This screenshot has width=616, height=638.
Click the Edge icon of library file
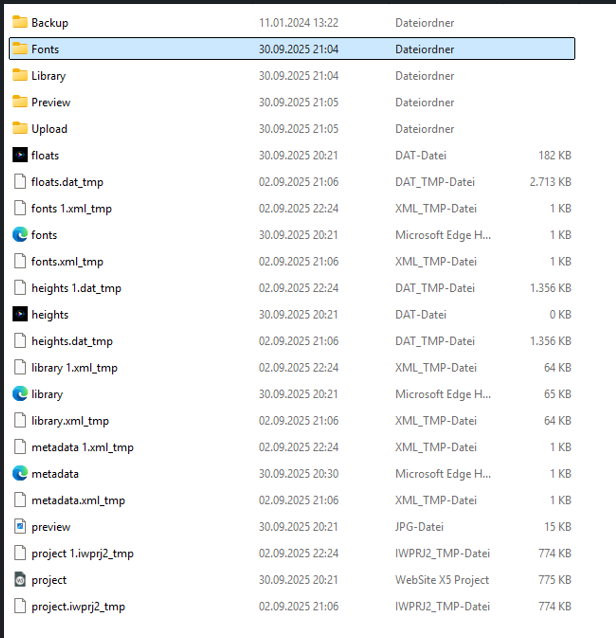pos(20,394)
